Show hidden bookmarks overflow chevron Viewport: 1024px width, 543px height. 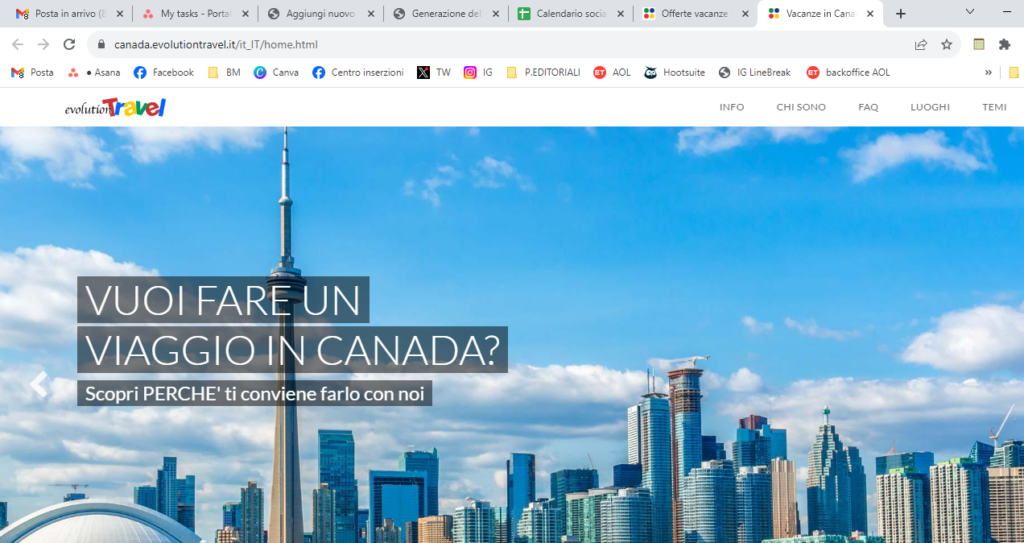(x=988, y=72)
